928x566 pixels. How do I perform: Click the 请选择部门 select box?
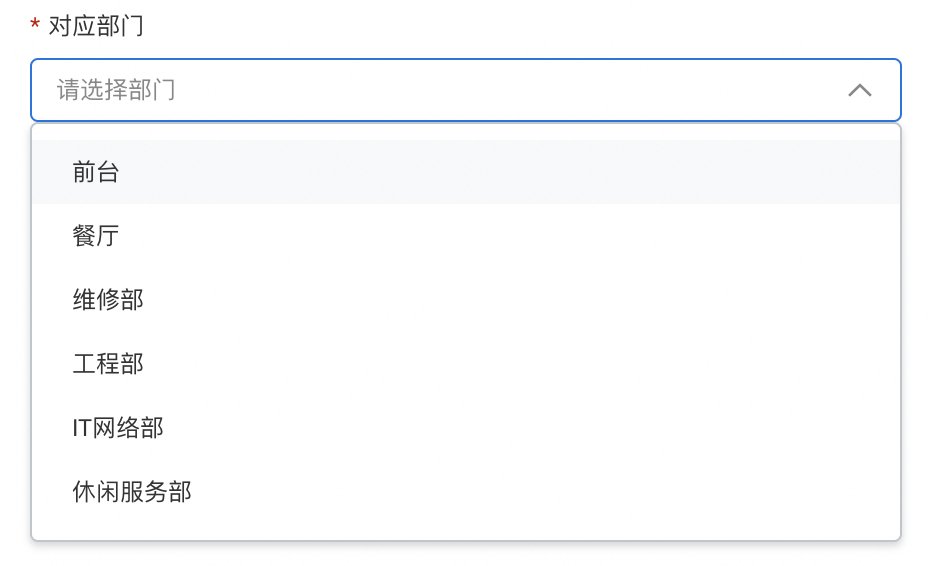[x=440, y=90]
